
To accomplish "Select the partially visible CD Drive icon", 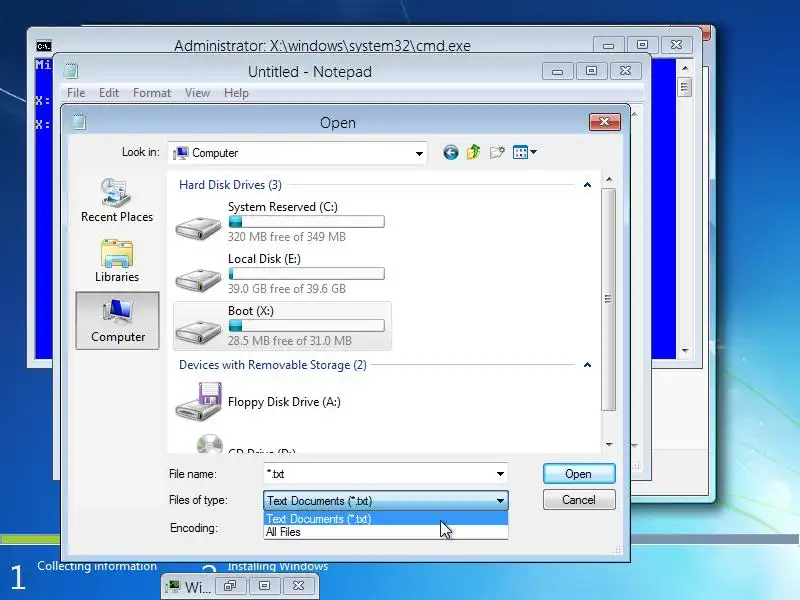I will coord(210,444).
